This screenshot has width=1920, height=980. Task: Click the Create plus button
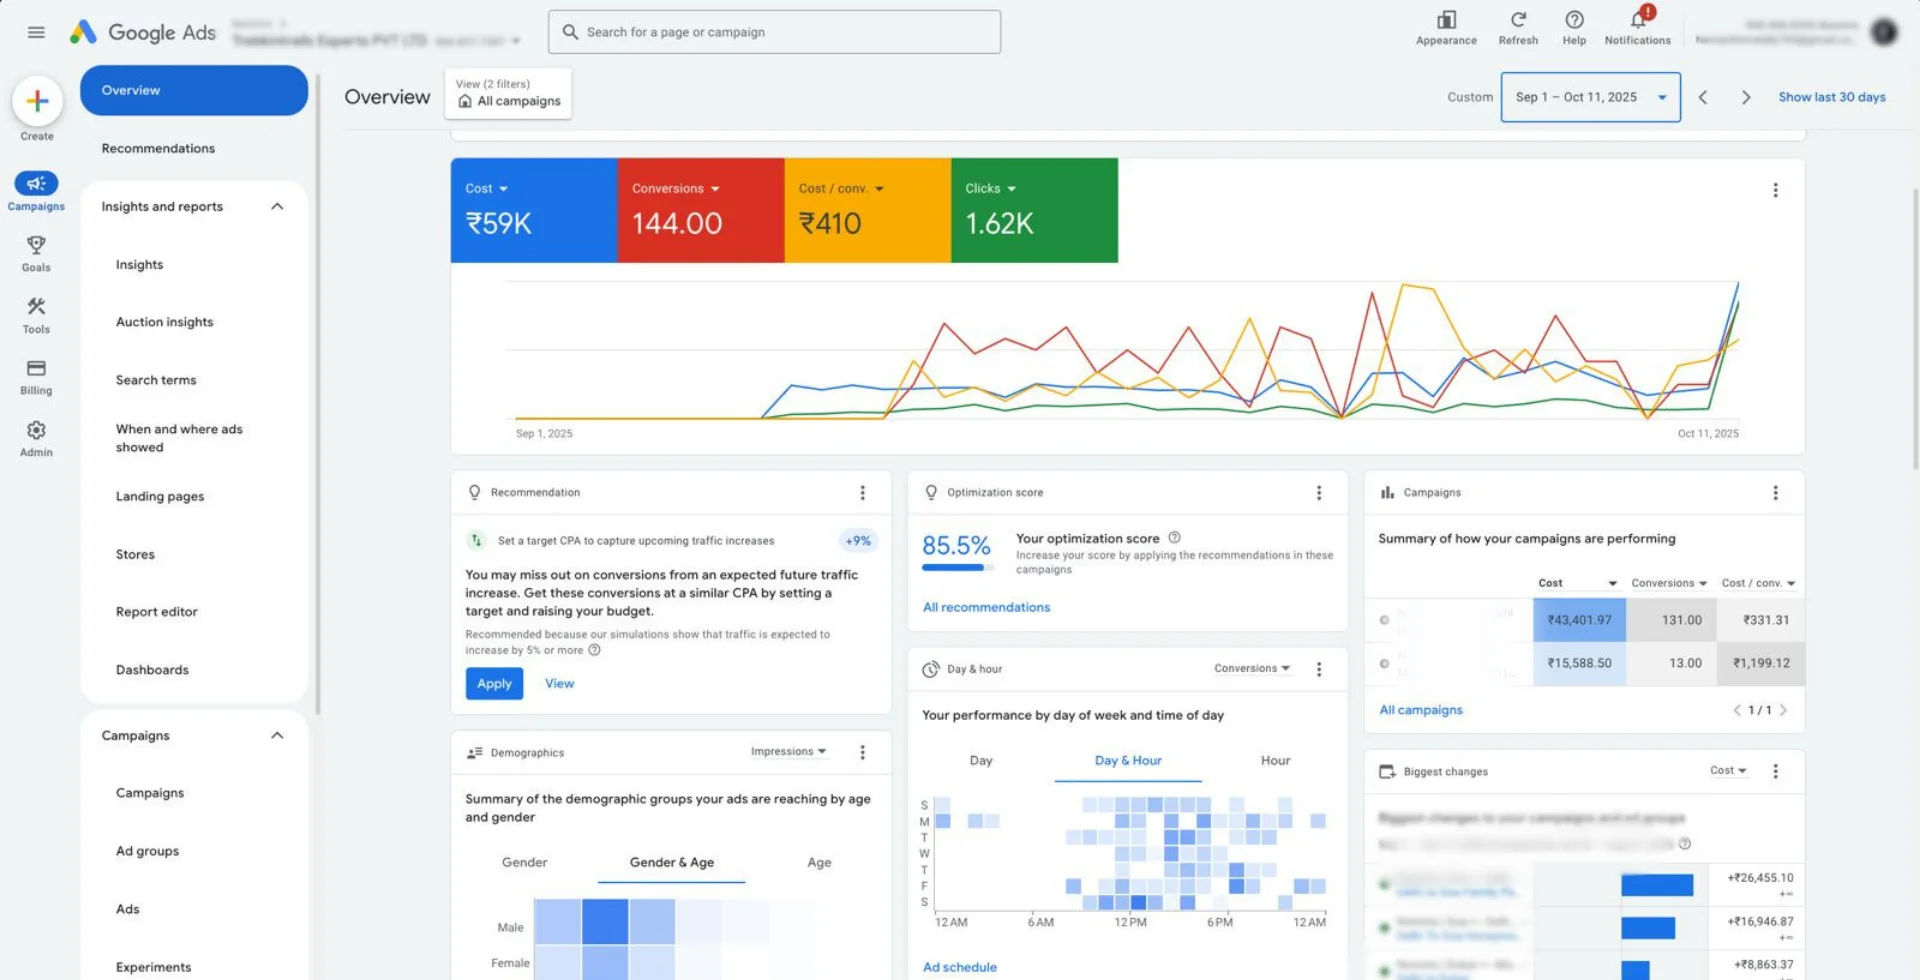click(37, 101)
